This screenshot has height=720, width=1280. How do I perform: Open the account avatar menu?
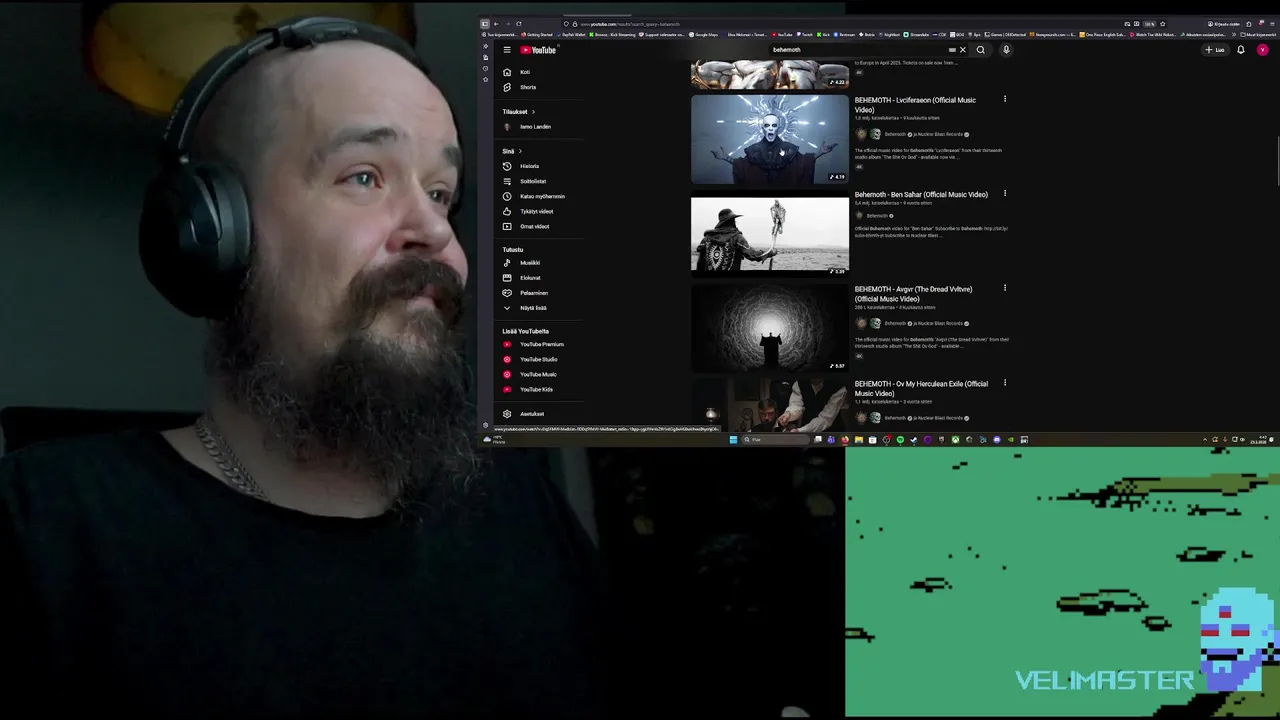click(x=1263, y=50)
